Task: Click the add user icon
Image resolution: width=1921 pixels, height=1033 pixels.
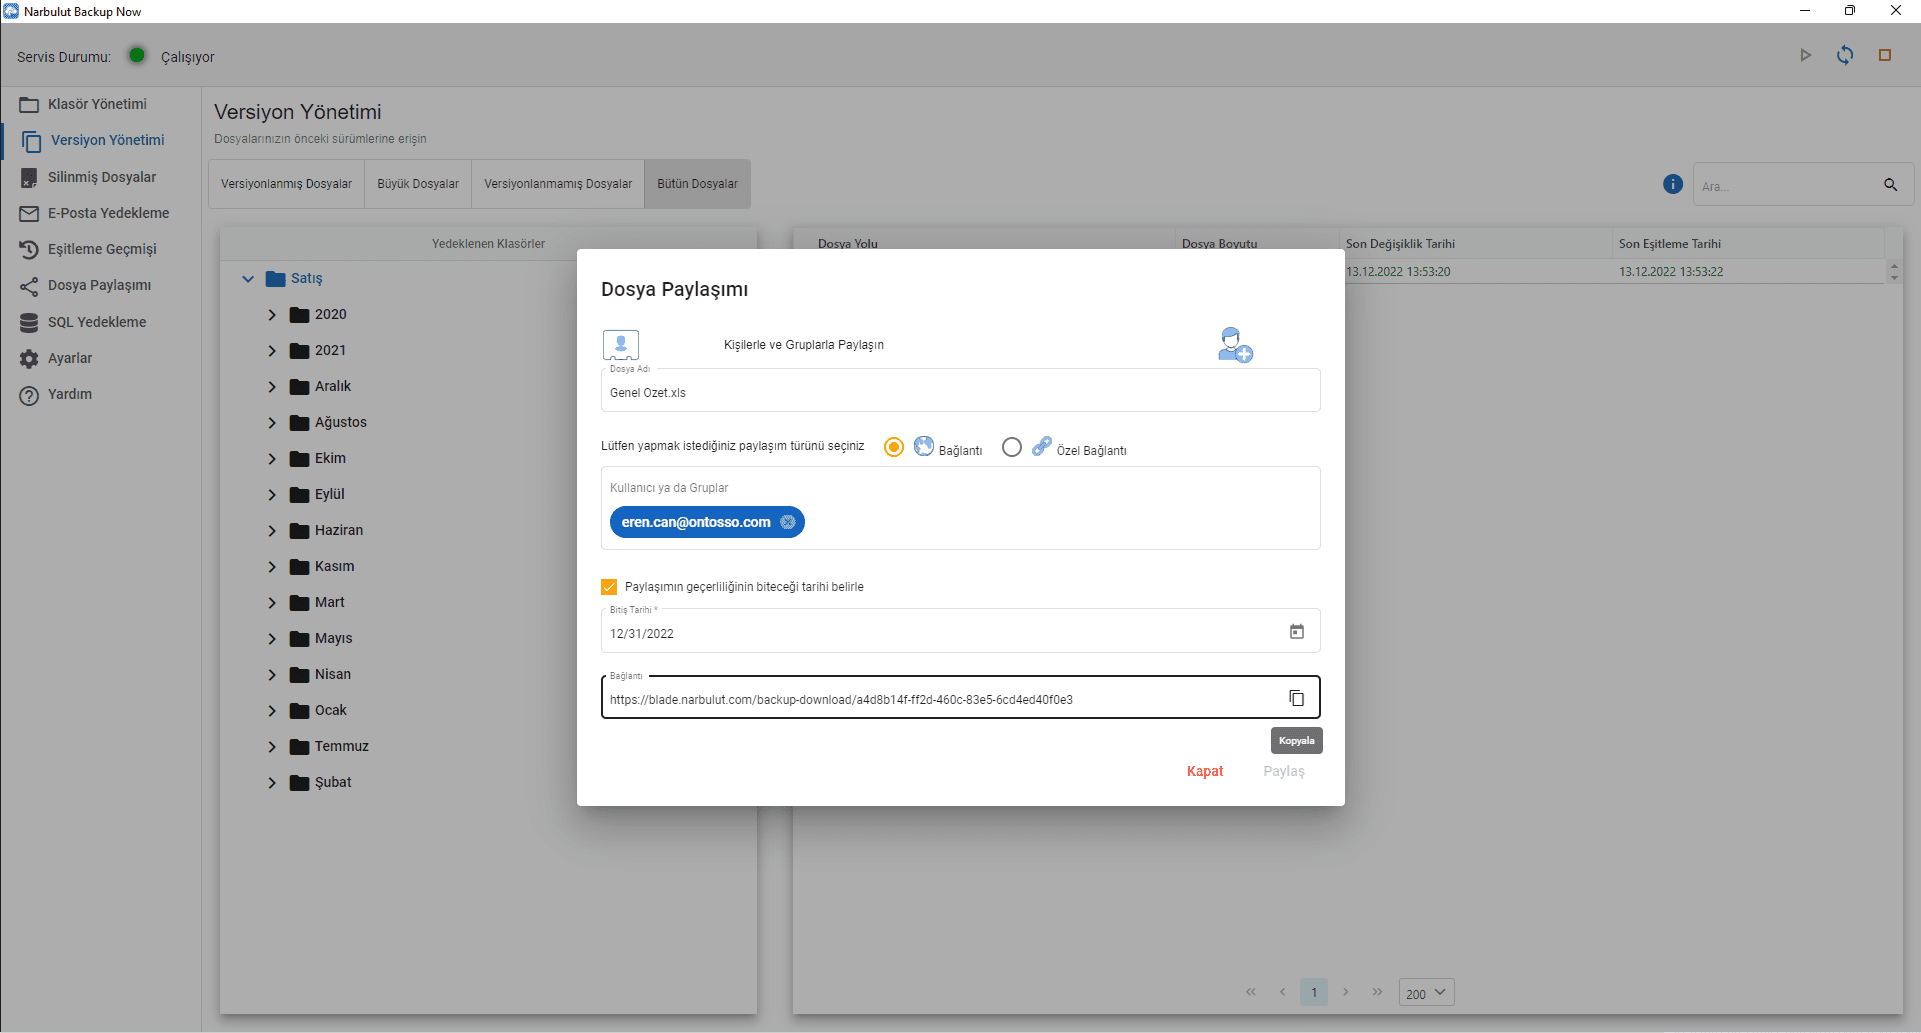Action: pos(1235,345)
